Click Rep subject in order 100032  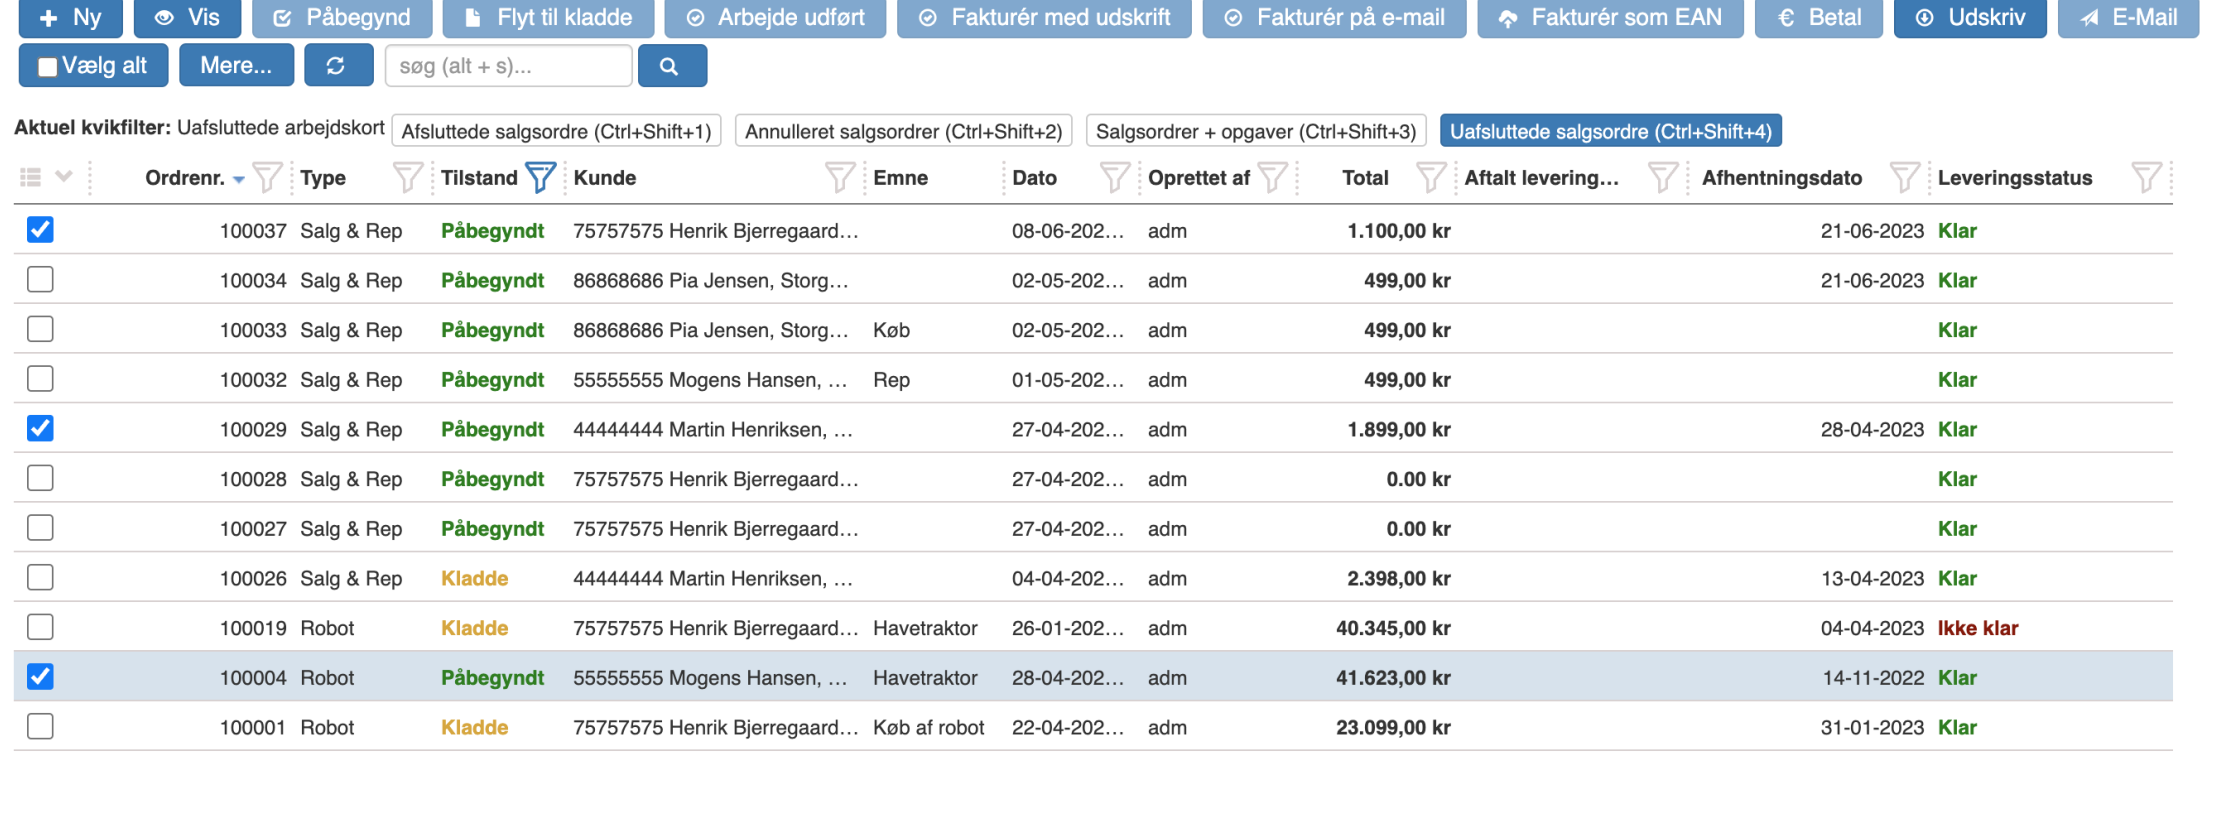pyautogui.click(x=891, y=380)
